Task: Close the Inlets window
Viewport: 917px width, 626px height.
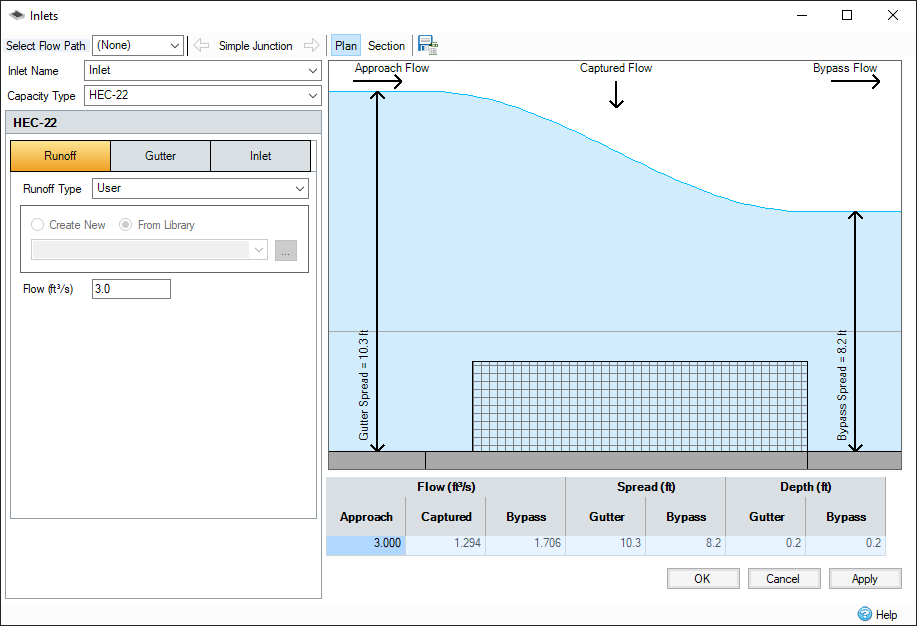Action: [x=892, y=15]
